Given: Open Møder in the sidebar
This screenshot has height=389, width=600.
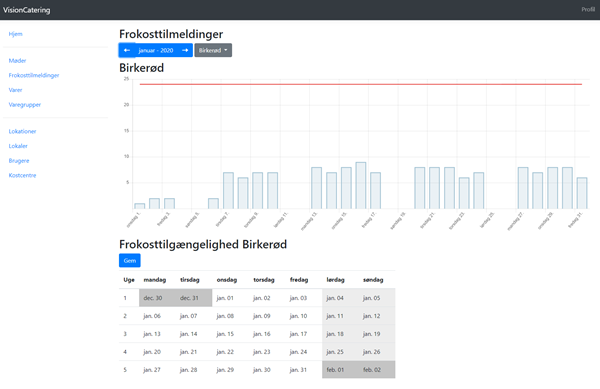Looking at the screenshot, I should click(x=18, y=60).
